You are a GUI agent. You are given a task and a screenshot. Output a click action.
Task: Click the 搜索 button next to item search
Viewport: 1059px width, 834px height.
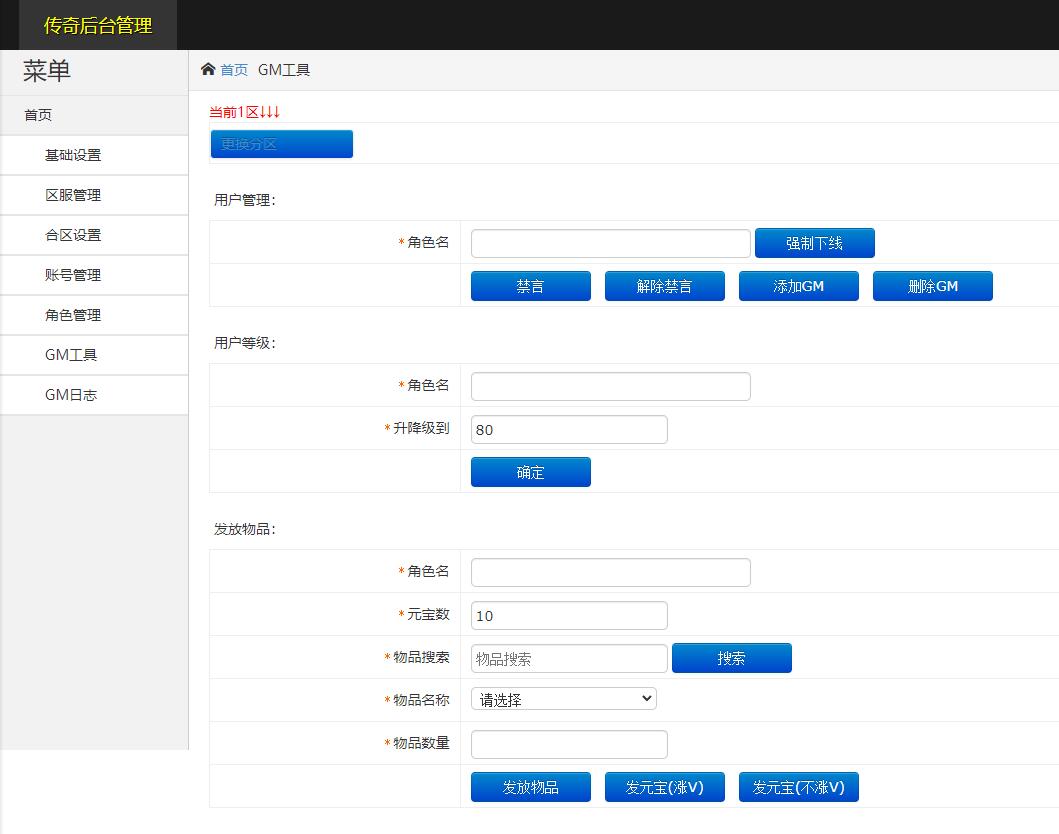coord(731,657)
